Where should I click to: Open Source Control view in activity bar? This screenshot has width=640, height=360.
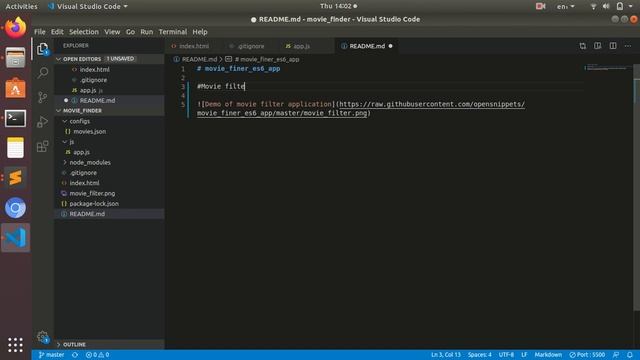click(x=42, y=97)
